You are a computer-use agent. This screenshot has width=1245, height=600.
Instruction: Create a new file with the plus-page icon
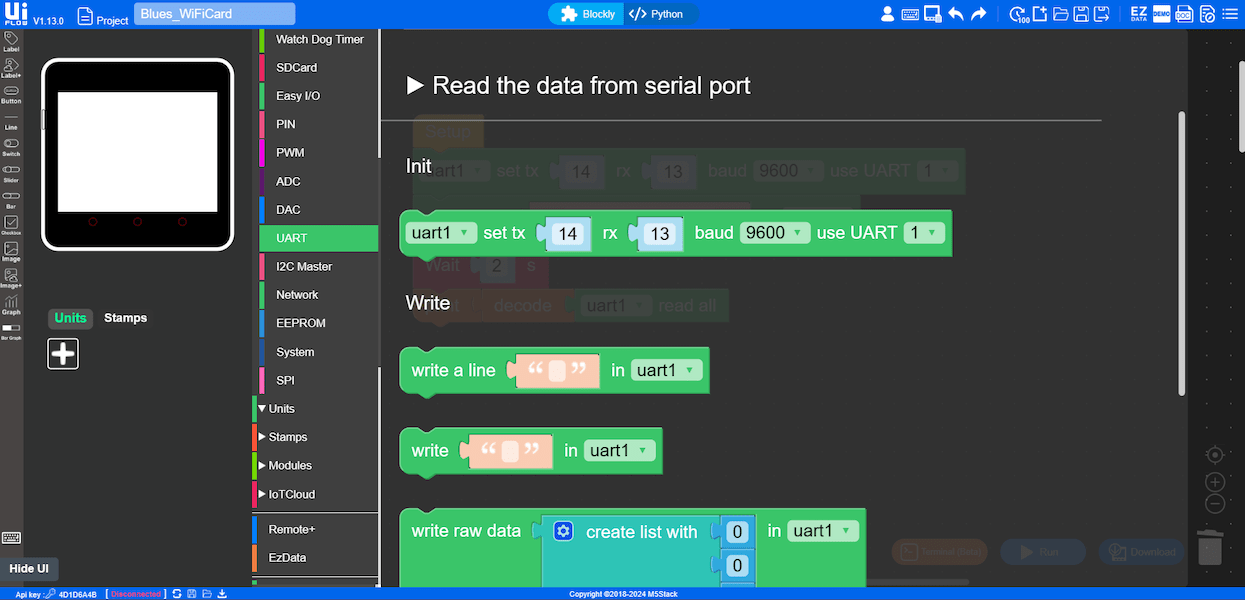(x=1039, y=14)
